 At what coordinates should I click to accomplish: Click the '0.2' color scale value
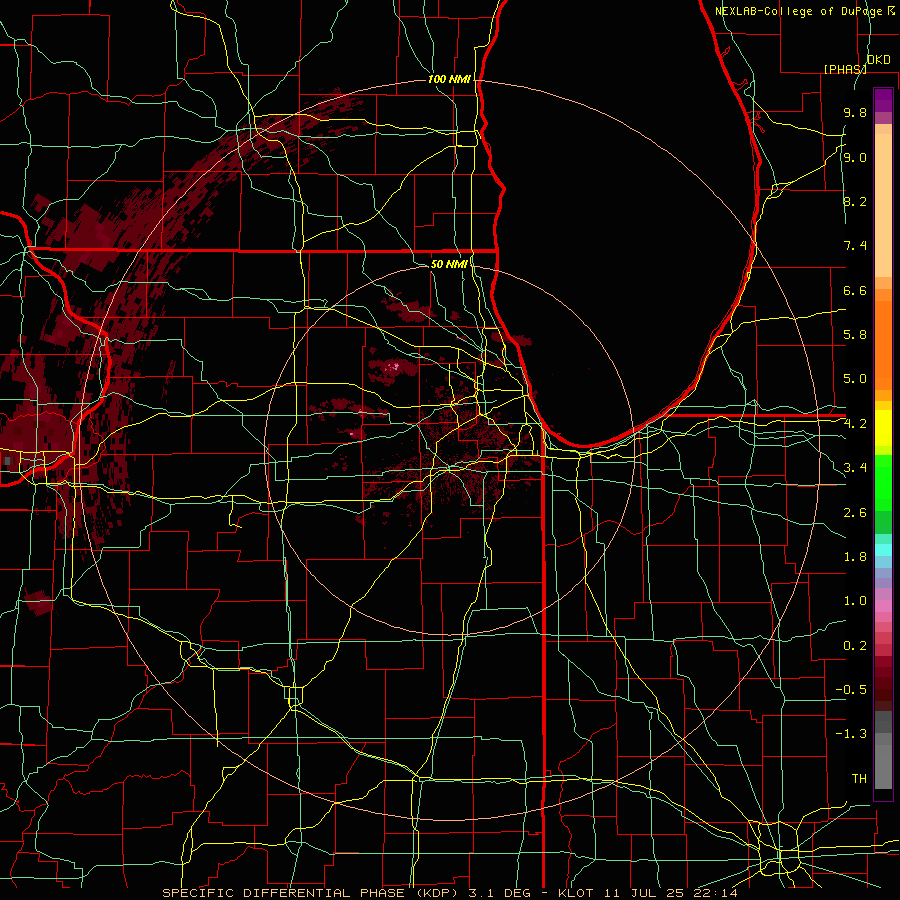click(855, 646)
